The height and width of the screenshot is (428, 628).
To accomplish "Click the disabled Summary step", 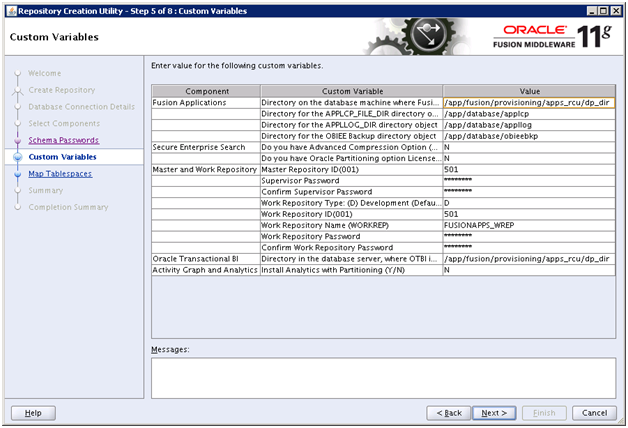I will (x=46, y=191).
